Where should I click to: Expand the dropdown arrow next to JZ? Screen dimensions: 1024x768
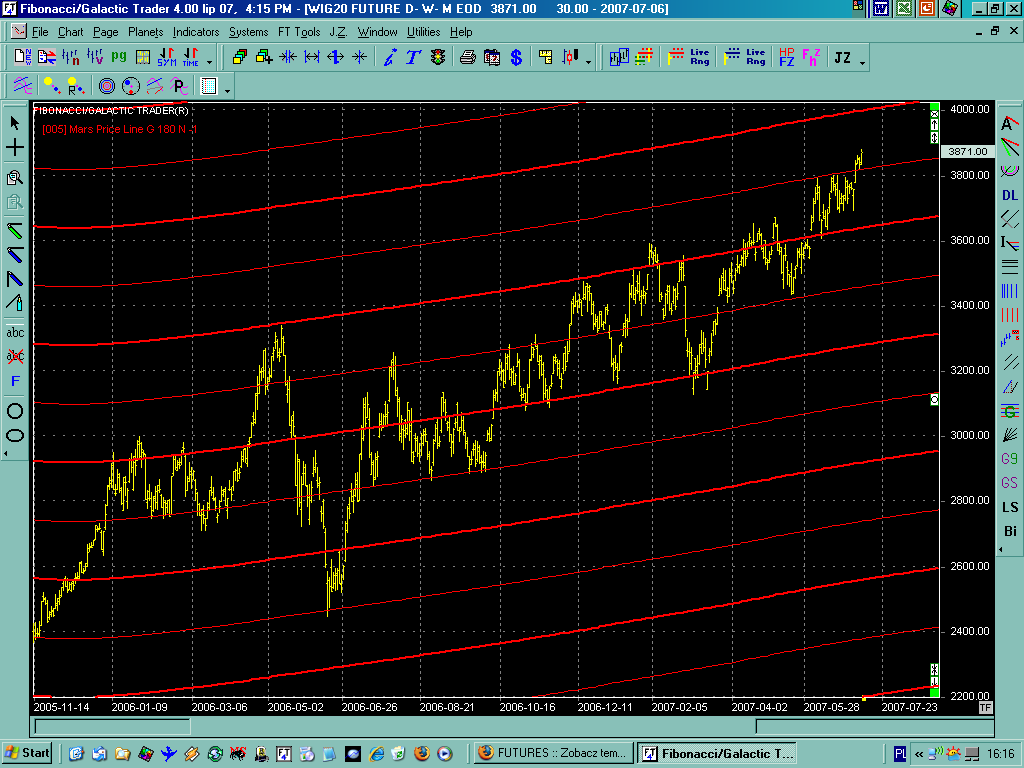862,62
